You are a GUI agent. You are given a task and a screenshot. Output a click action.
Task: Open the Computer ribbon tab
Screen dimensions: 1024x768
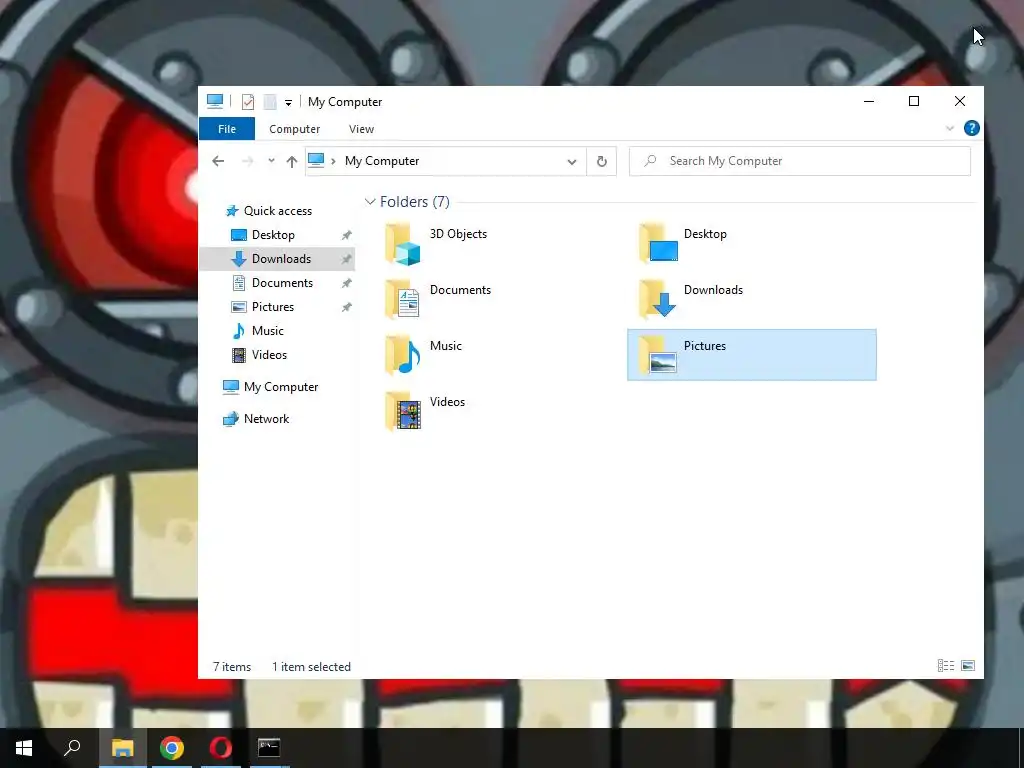[295, 129]
